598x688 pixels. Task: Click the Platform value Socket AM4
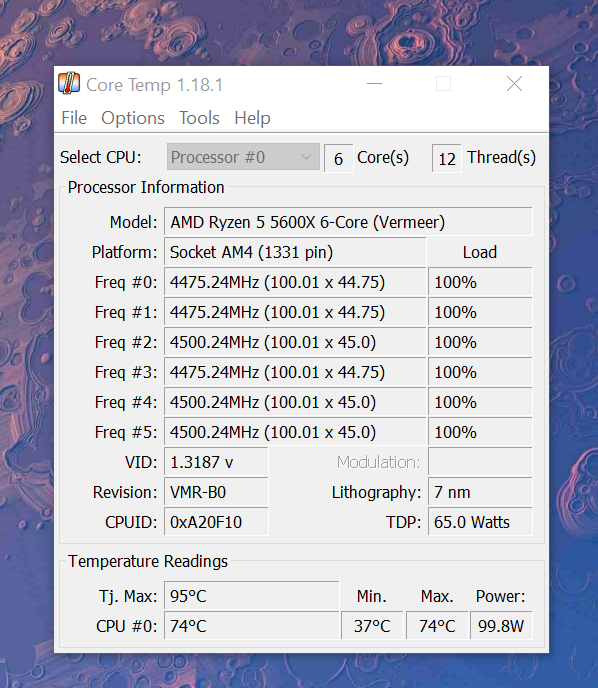295,252
